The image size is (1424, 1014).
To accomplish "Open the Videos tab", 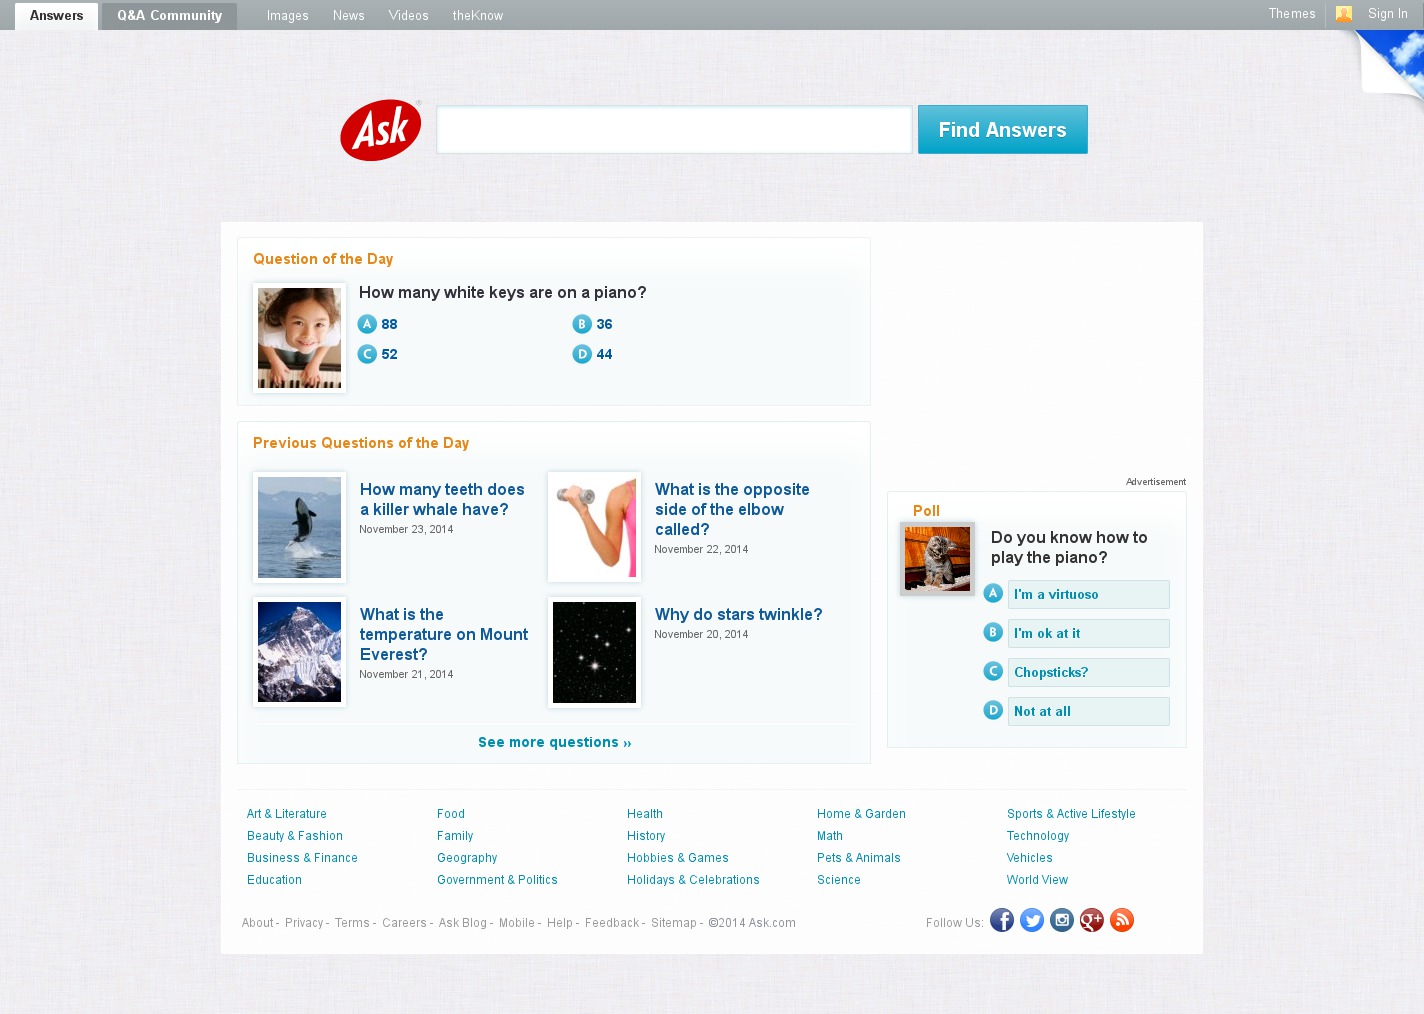I will 409,16.
